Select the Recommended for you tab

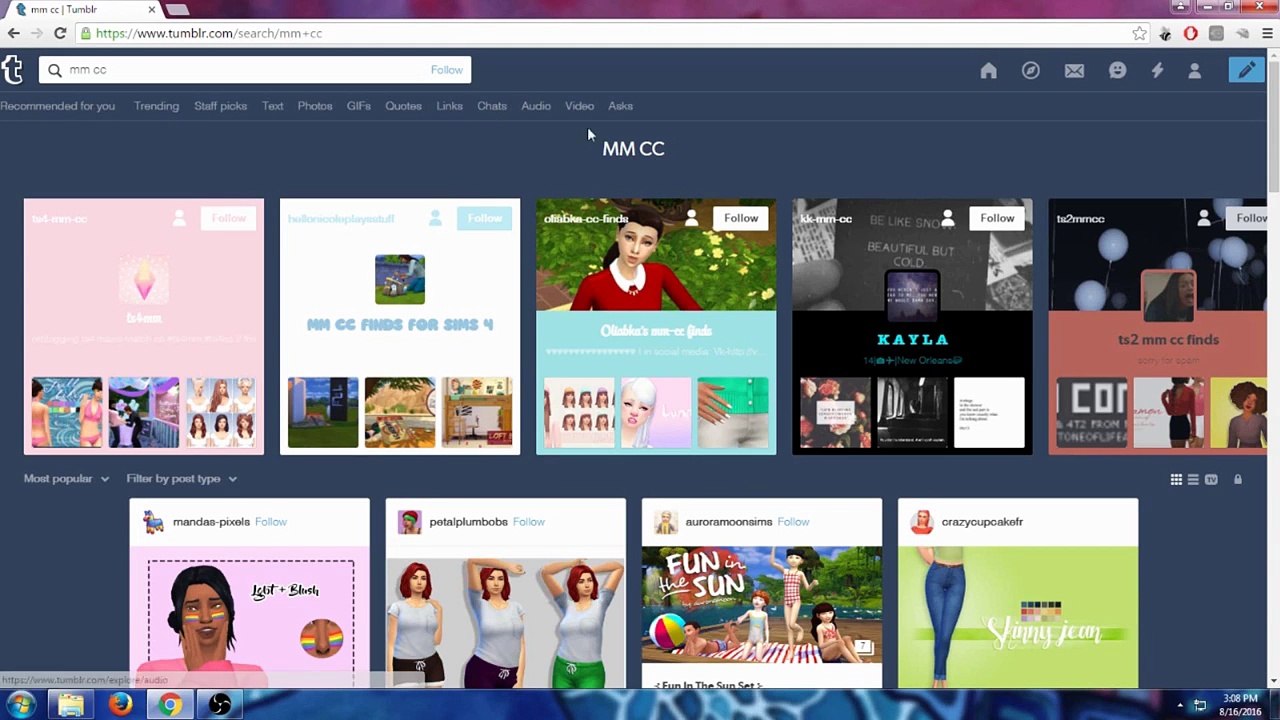click(x=57, y=106)
